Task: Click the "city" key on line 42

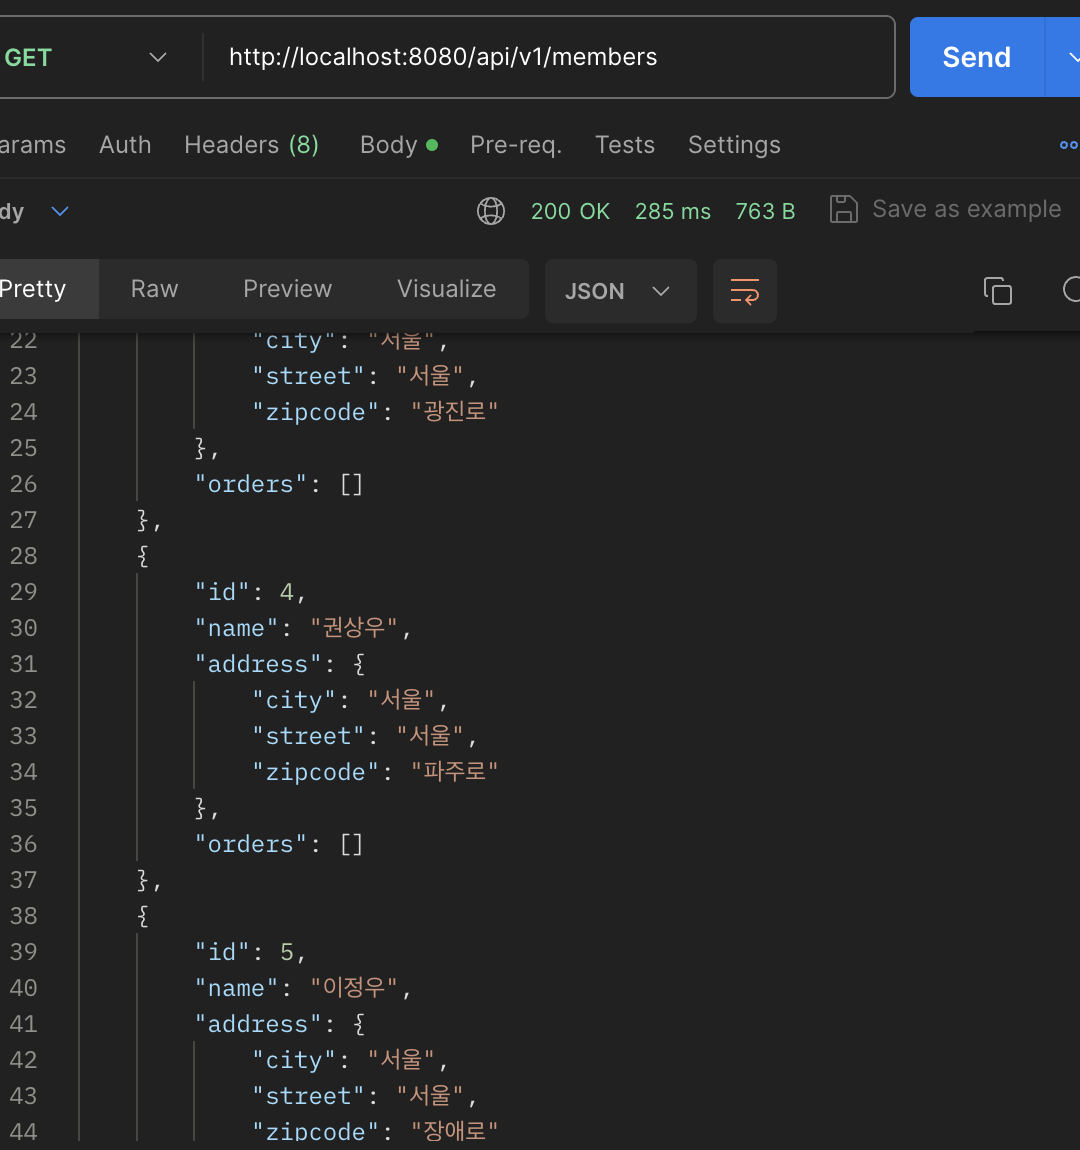Action: (x=294, y=1060)
